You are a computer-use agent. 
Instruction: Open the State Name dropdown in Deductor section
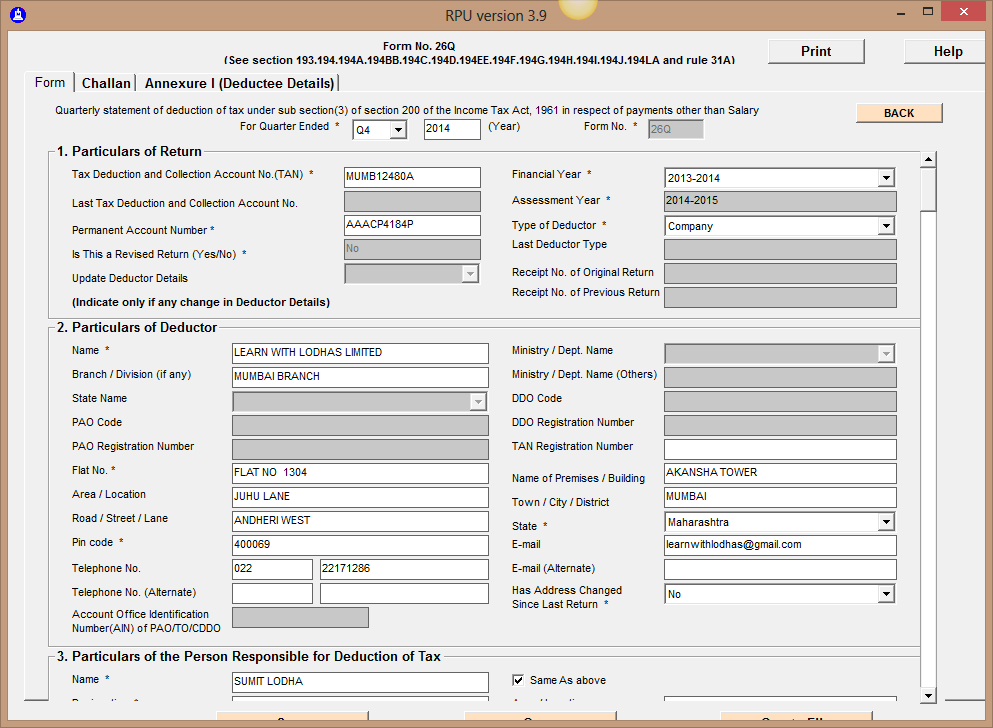pyautogui.click(x=478, y=402)
